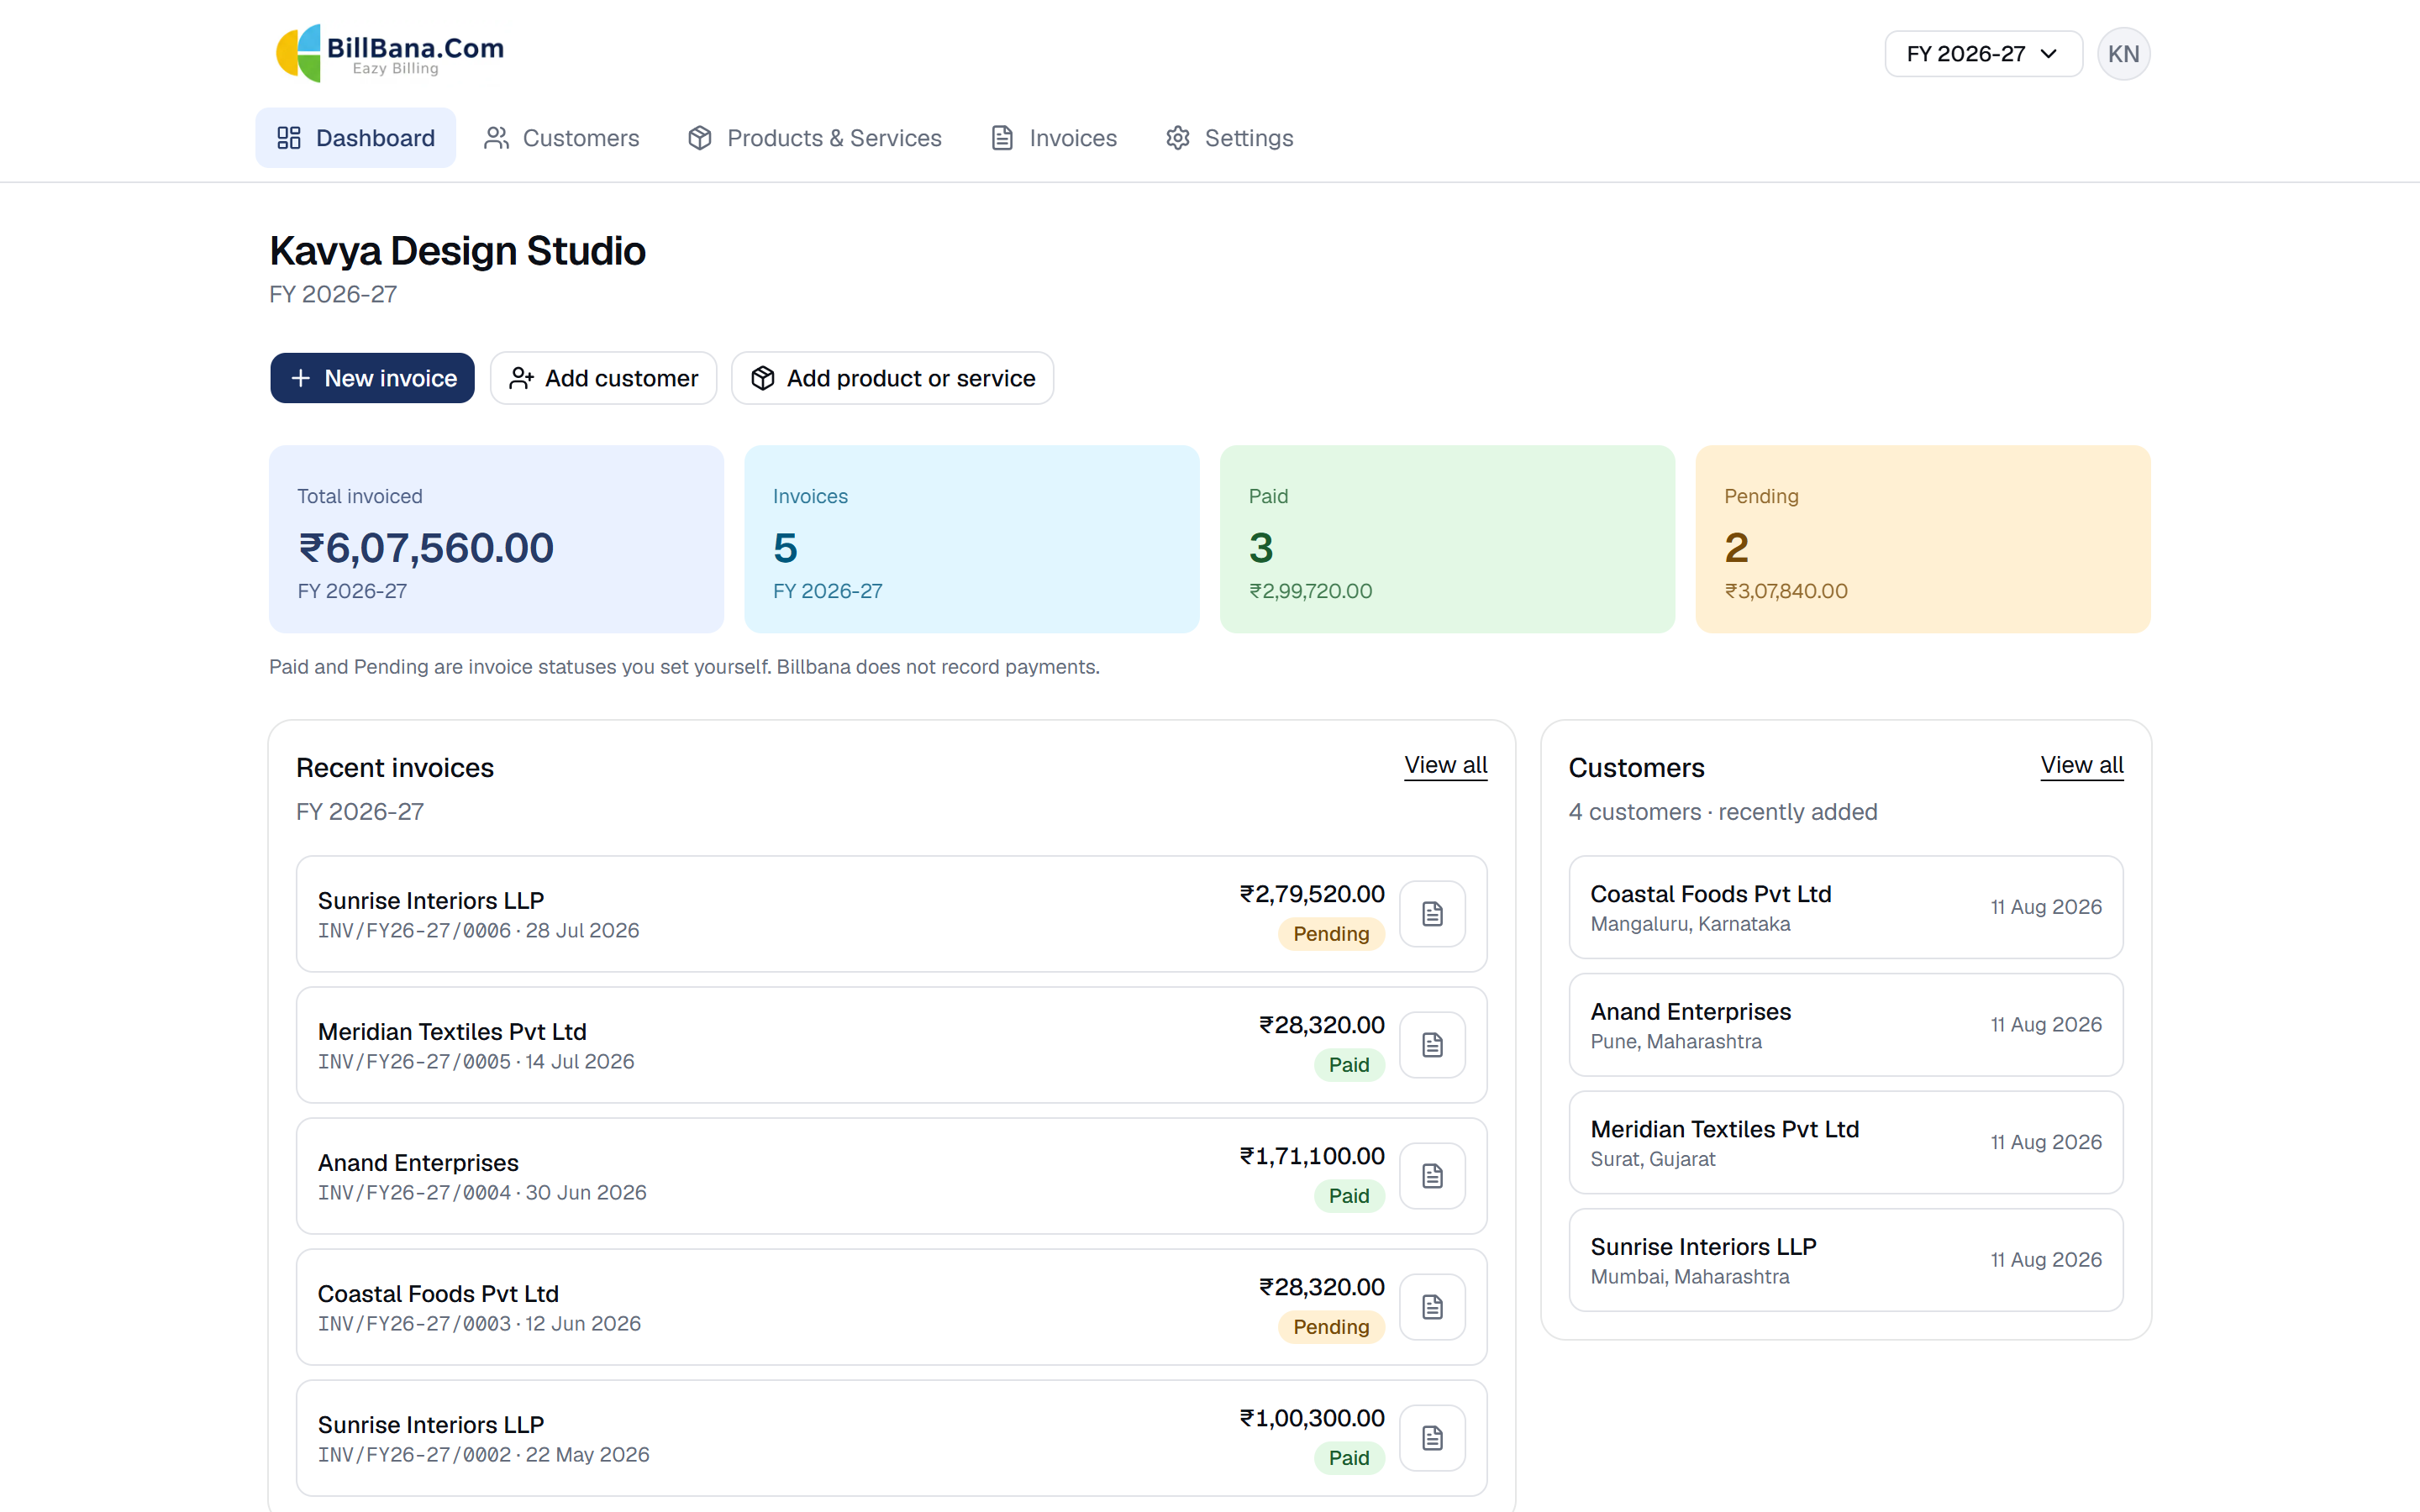Expand the FY 2026-27 year selector
2420x1512 pixels.
1983,54
